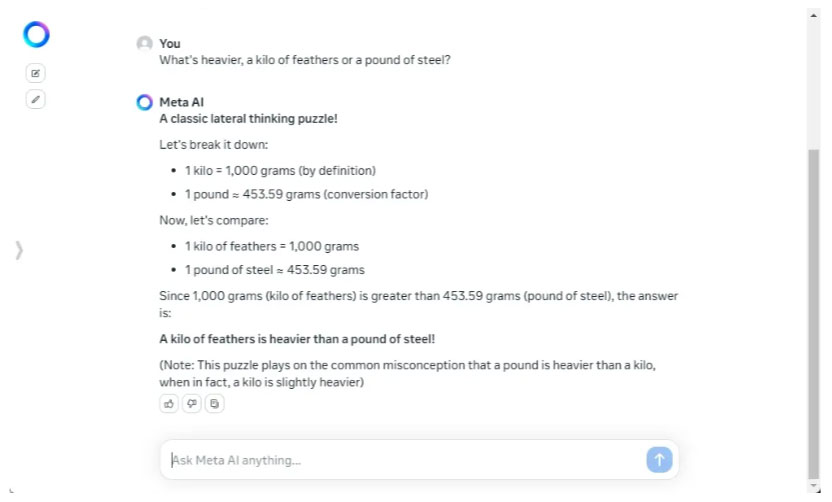This screenshot has height=502, width=832.
Task: Dislike the response with the thumbs down icon
Action: click(191, 403)
